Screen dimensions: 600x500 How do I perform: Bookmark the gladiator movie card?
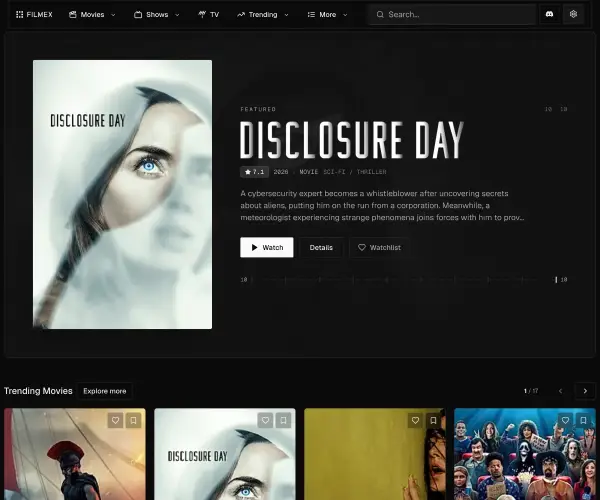133,420
